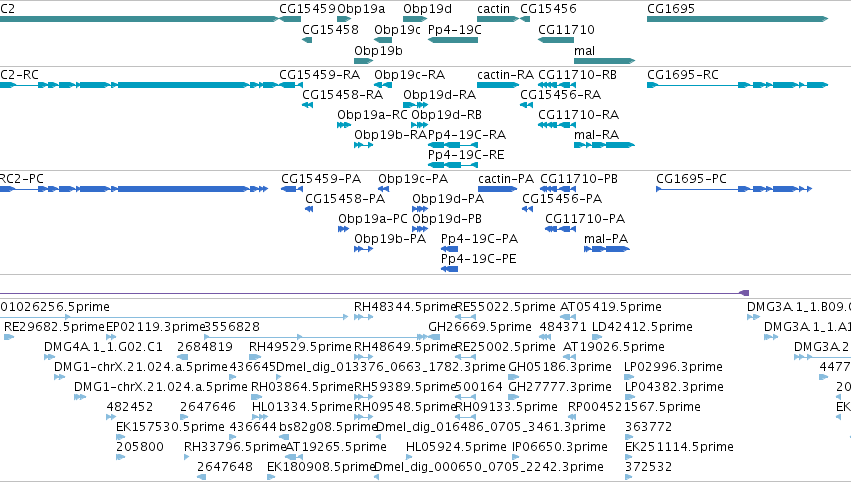The image size is (851, 482).
Task: Select protein CG15459-PA
Action: pyautogui.click(x=292, y=189)
